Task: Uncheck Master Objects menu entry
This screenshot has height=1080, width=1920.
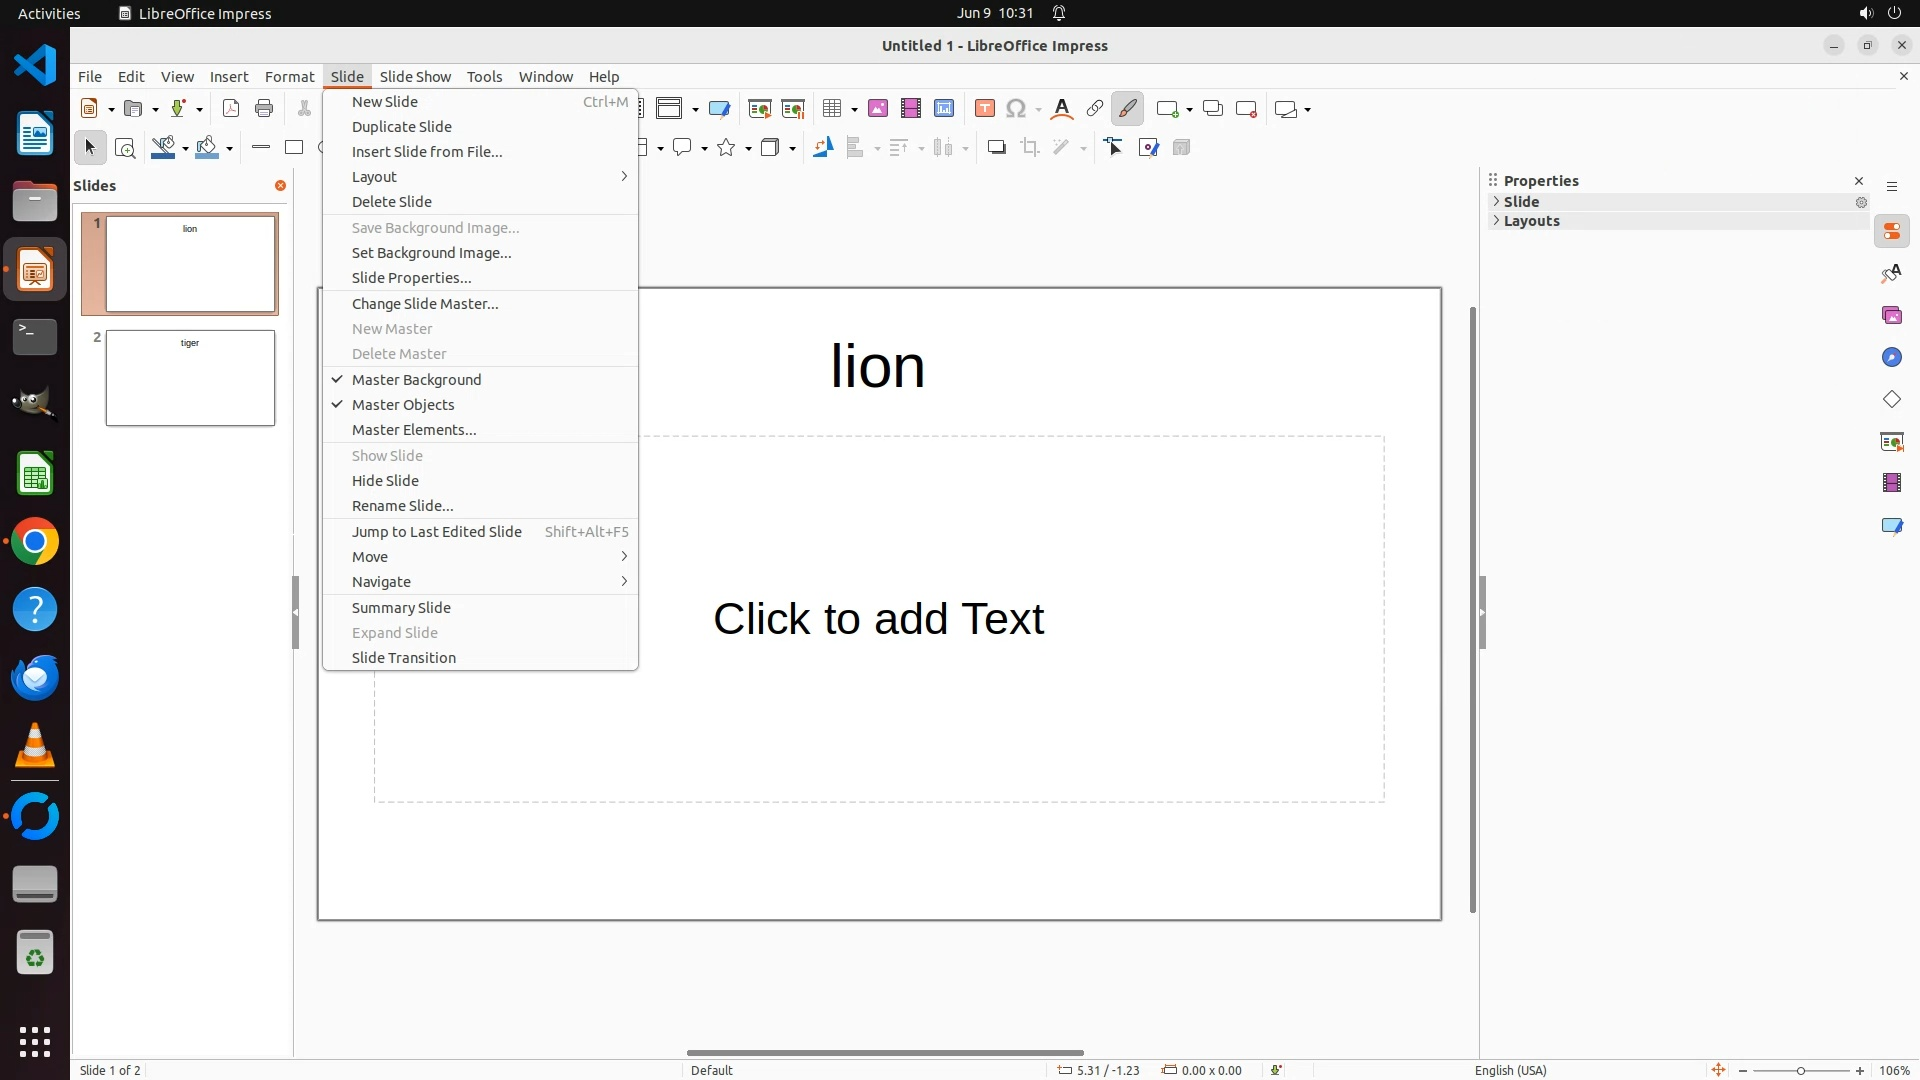Action: pos(403,405)
